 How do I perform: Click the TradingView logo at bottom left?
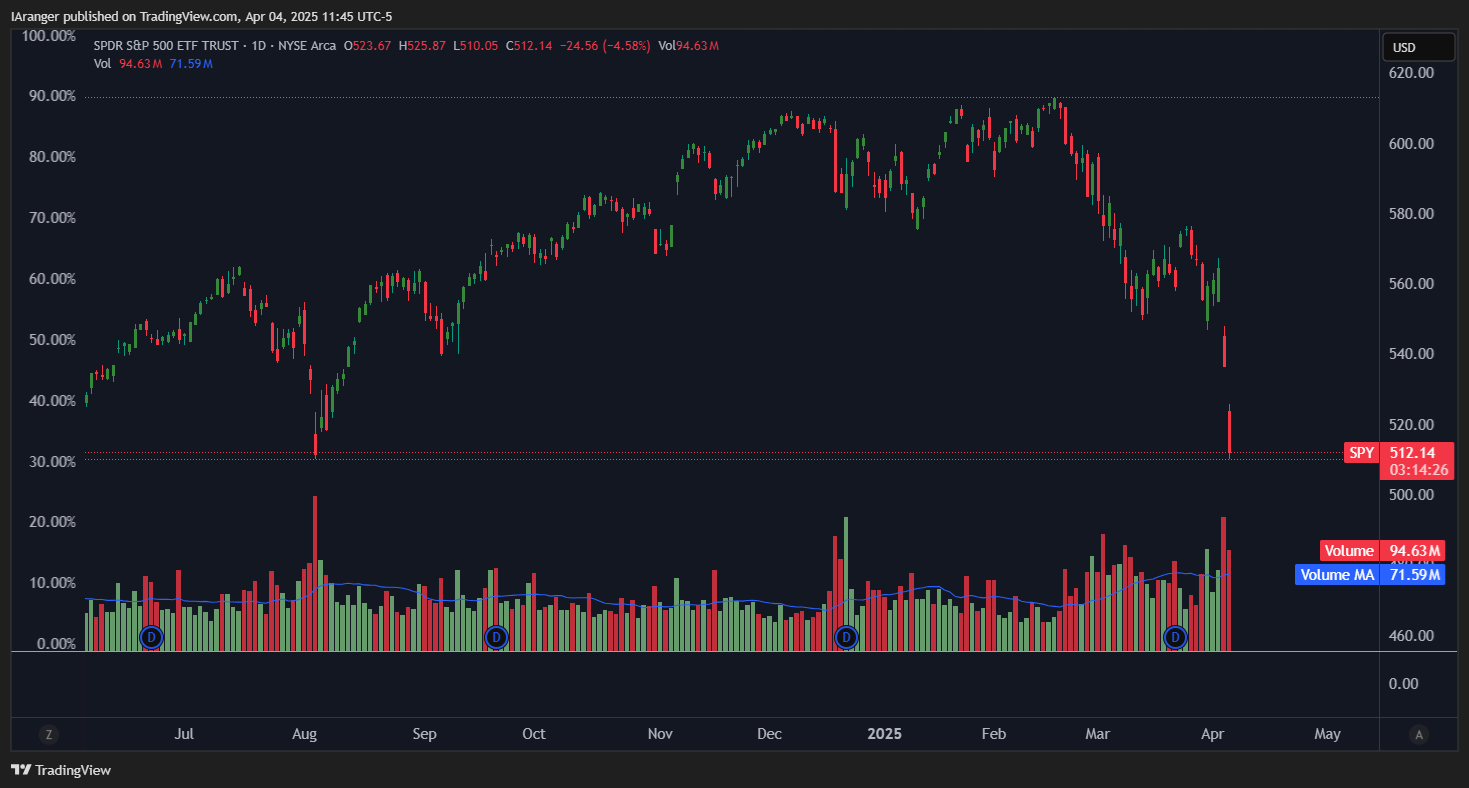(61, 770)
